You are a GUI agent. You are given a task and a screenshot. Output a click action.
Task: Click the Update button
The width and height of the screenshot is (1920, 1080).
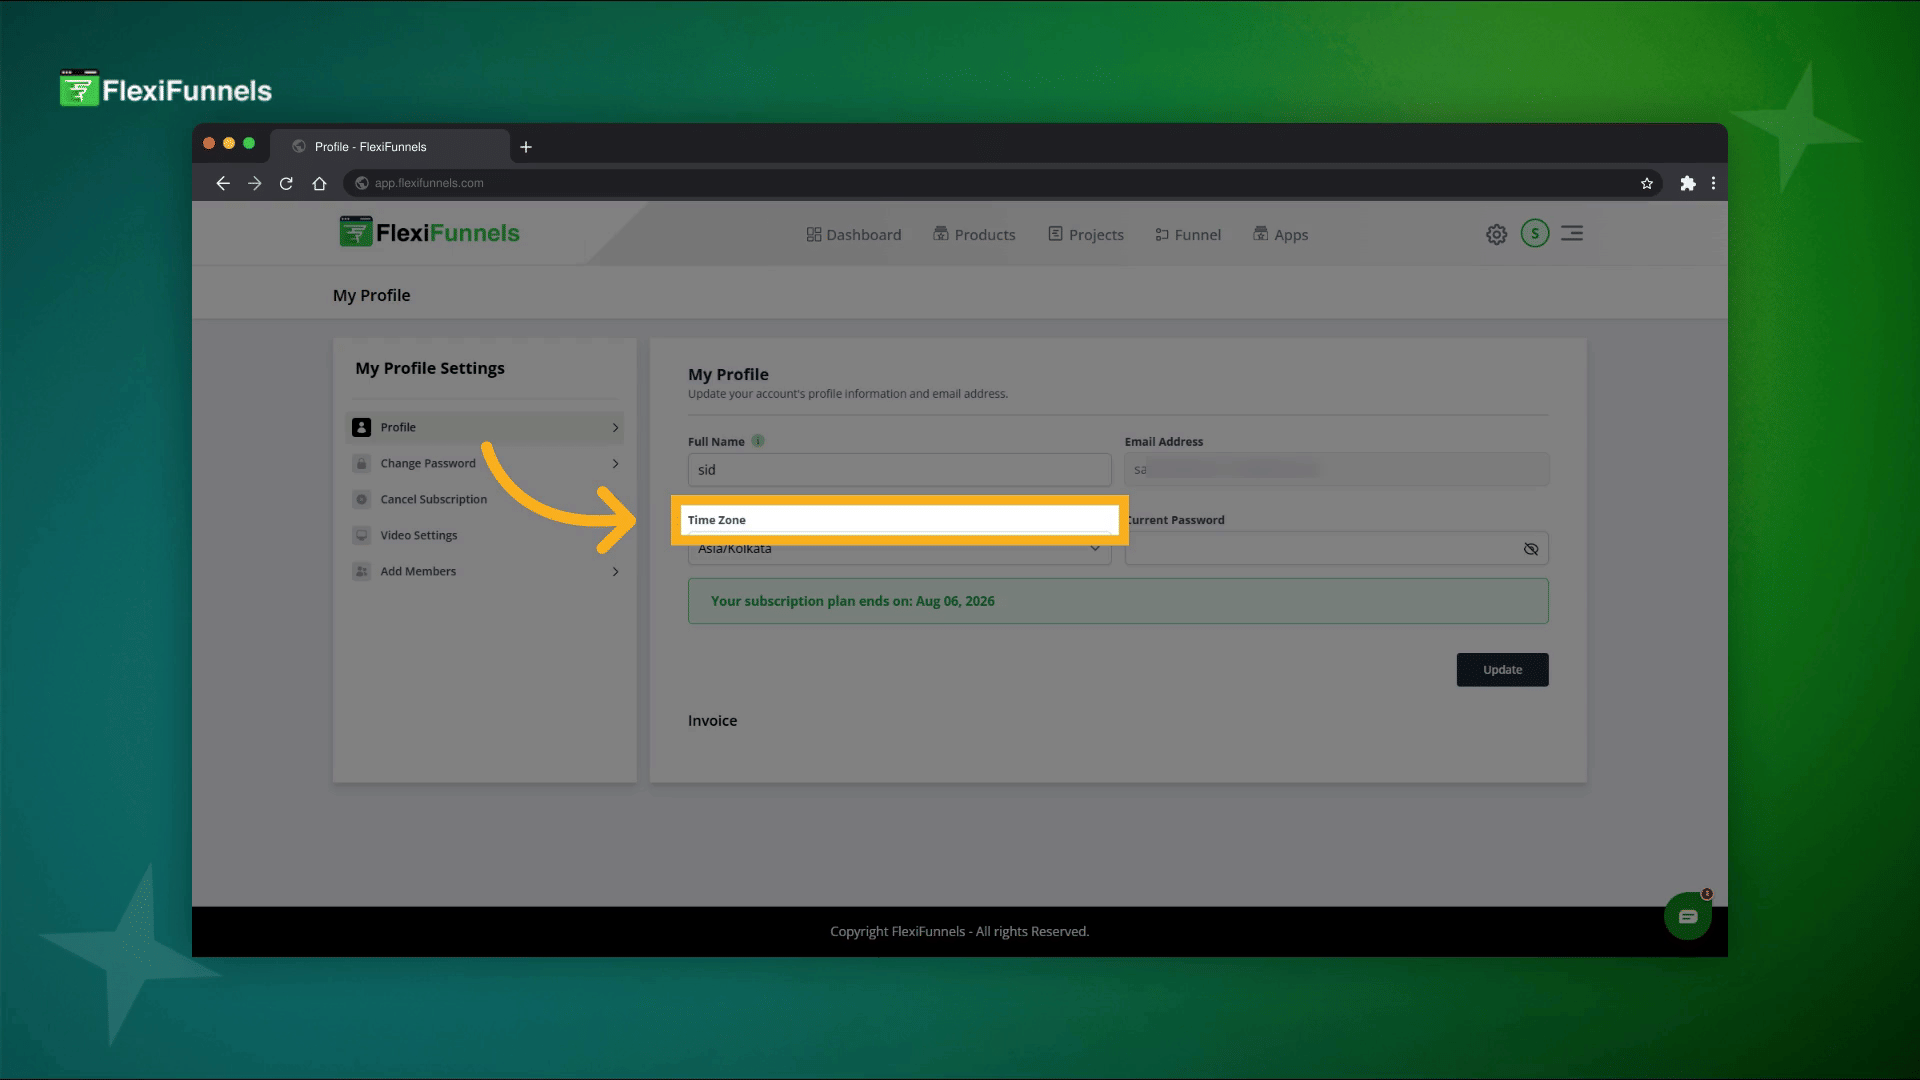click(x=1501, y=670)
